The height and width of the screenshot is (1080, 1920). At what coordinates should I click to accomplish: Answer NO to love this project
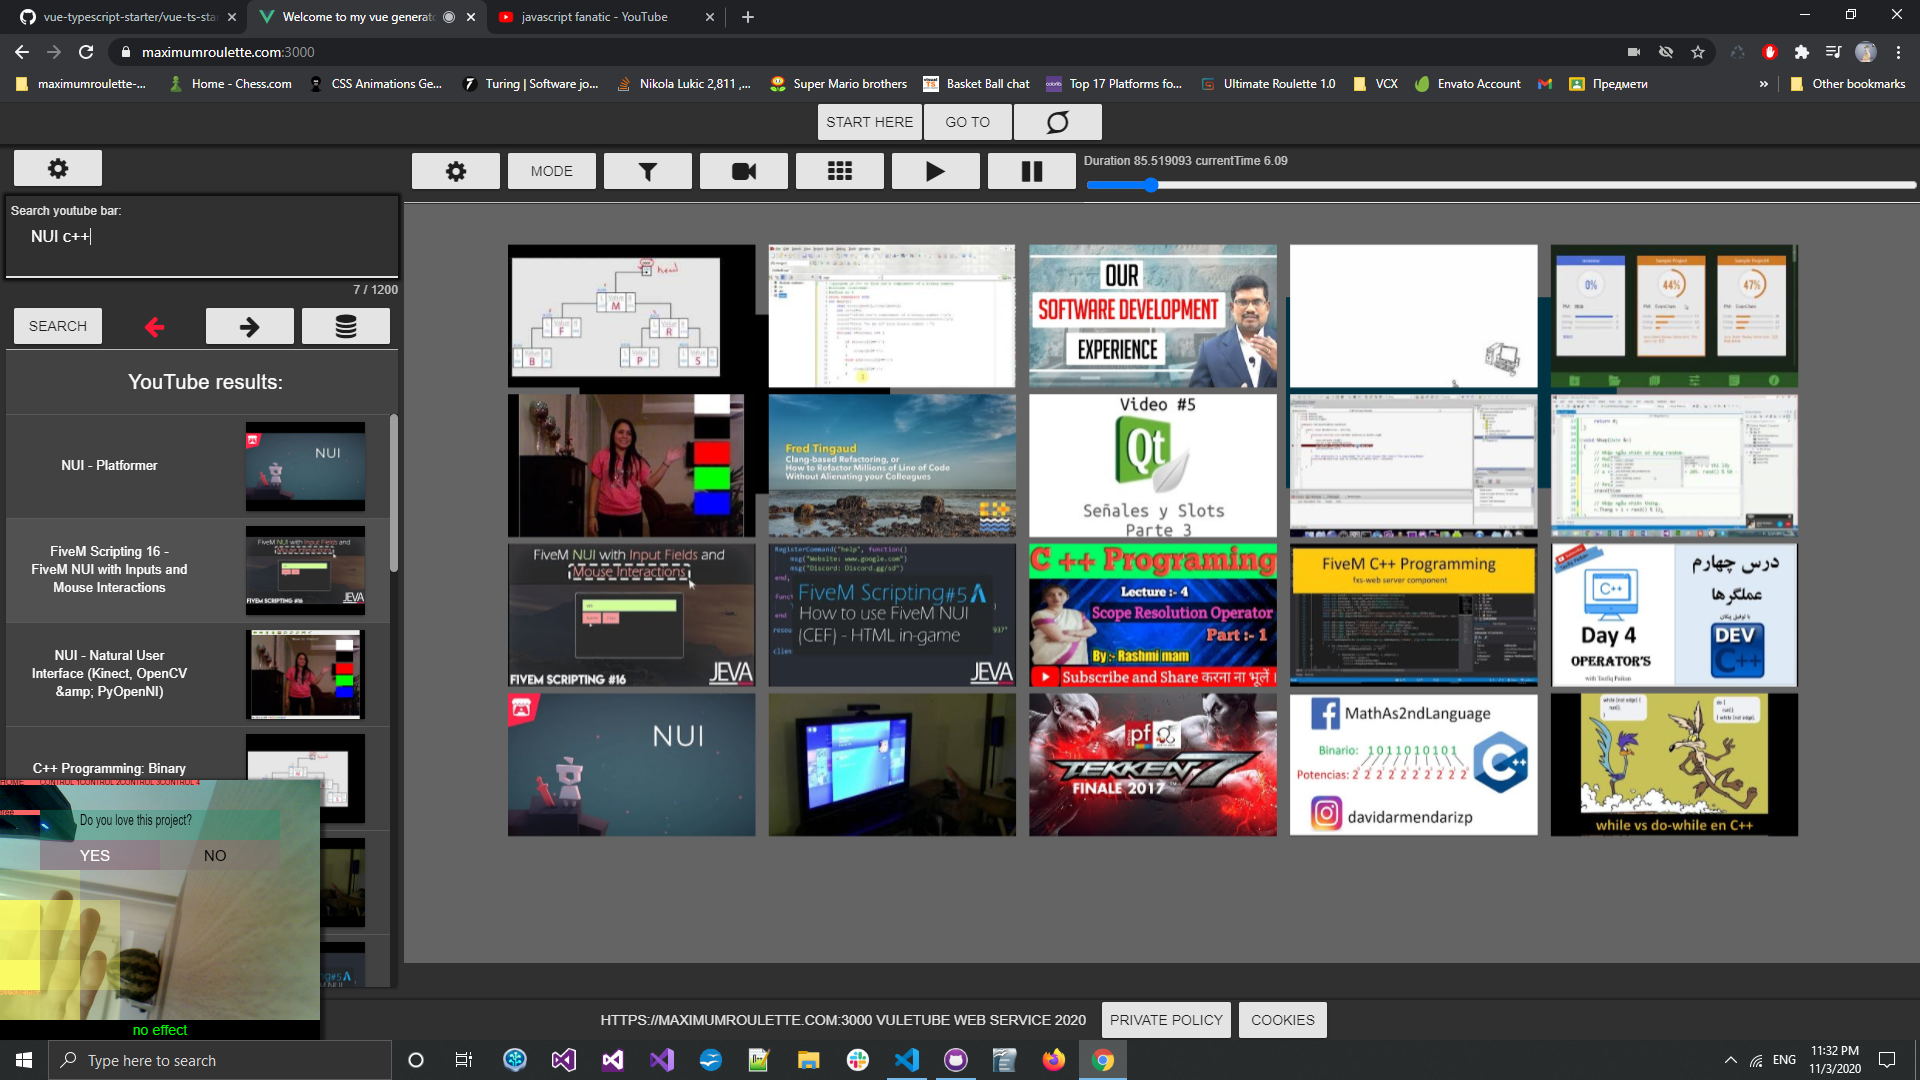(x=215, y=855)
